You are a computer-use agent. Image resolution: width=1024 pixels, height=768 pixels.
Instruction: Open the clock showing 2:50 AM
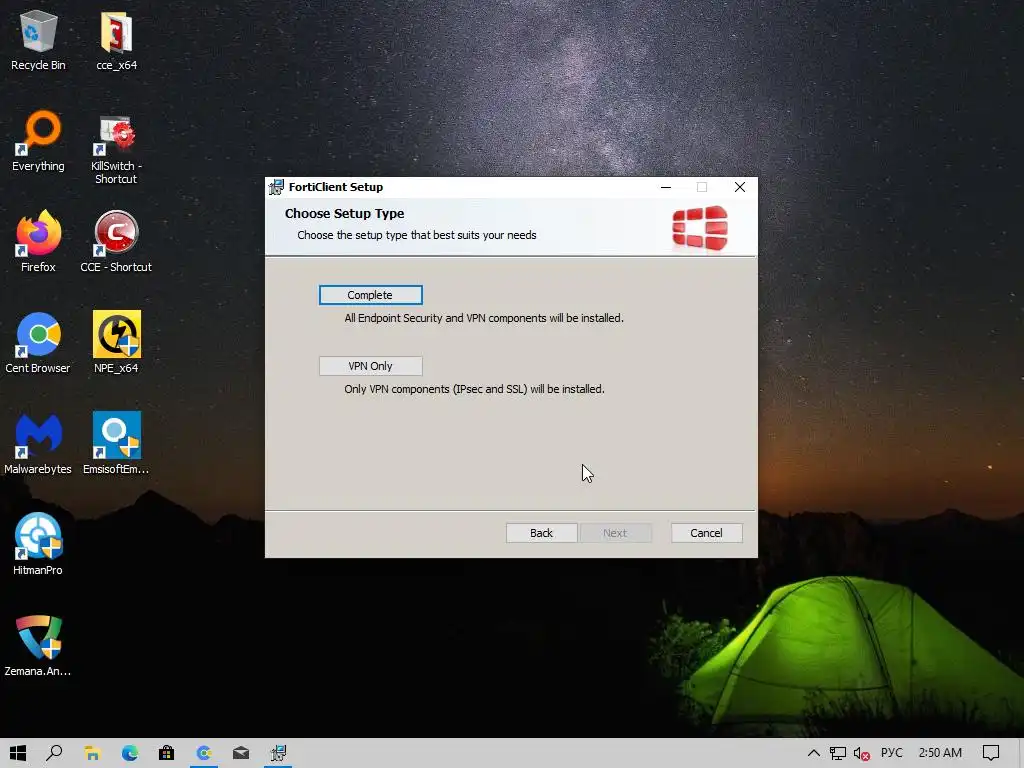point(940,753)
